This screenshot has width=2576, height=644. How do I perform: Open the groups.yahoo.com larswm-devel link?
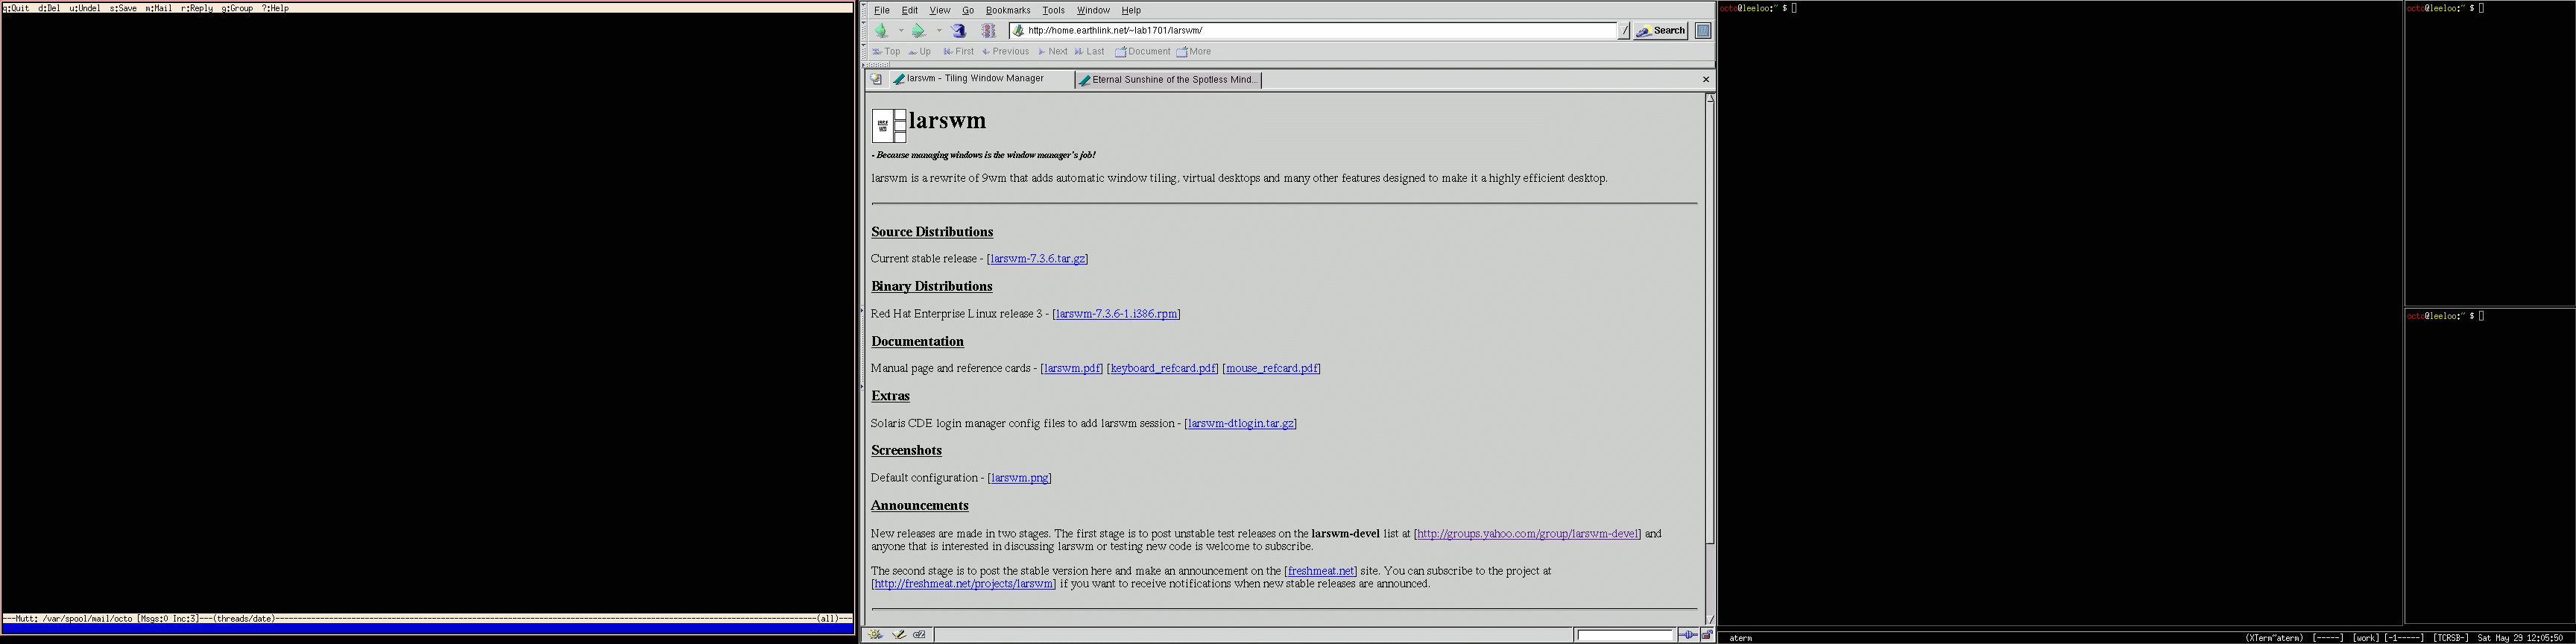[x=1527, y=534]
